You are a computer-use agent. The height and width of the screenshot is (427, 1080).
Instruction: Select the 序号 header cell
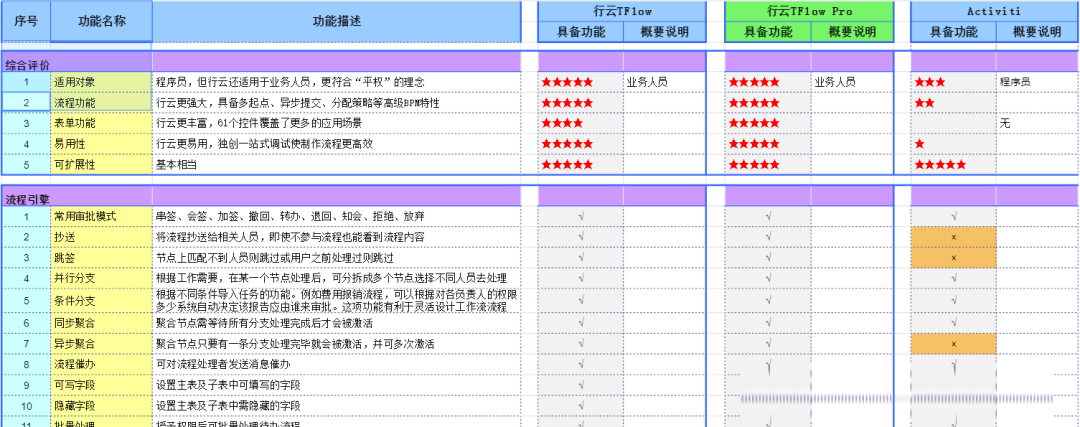25,21
